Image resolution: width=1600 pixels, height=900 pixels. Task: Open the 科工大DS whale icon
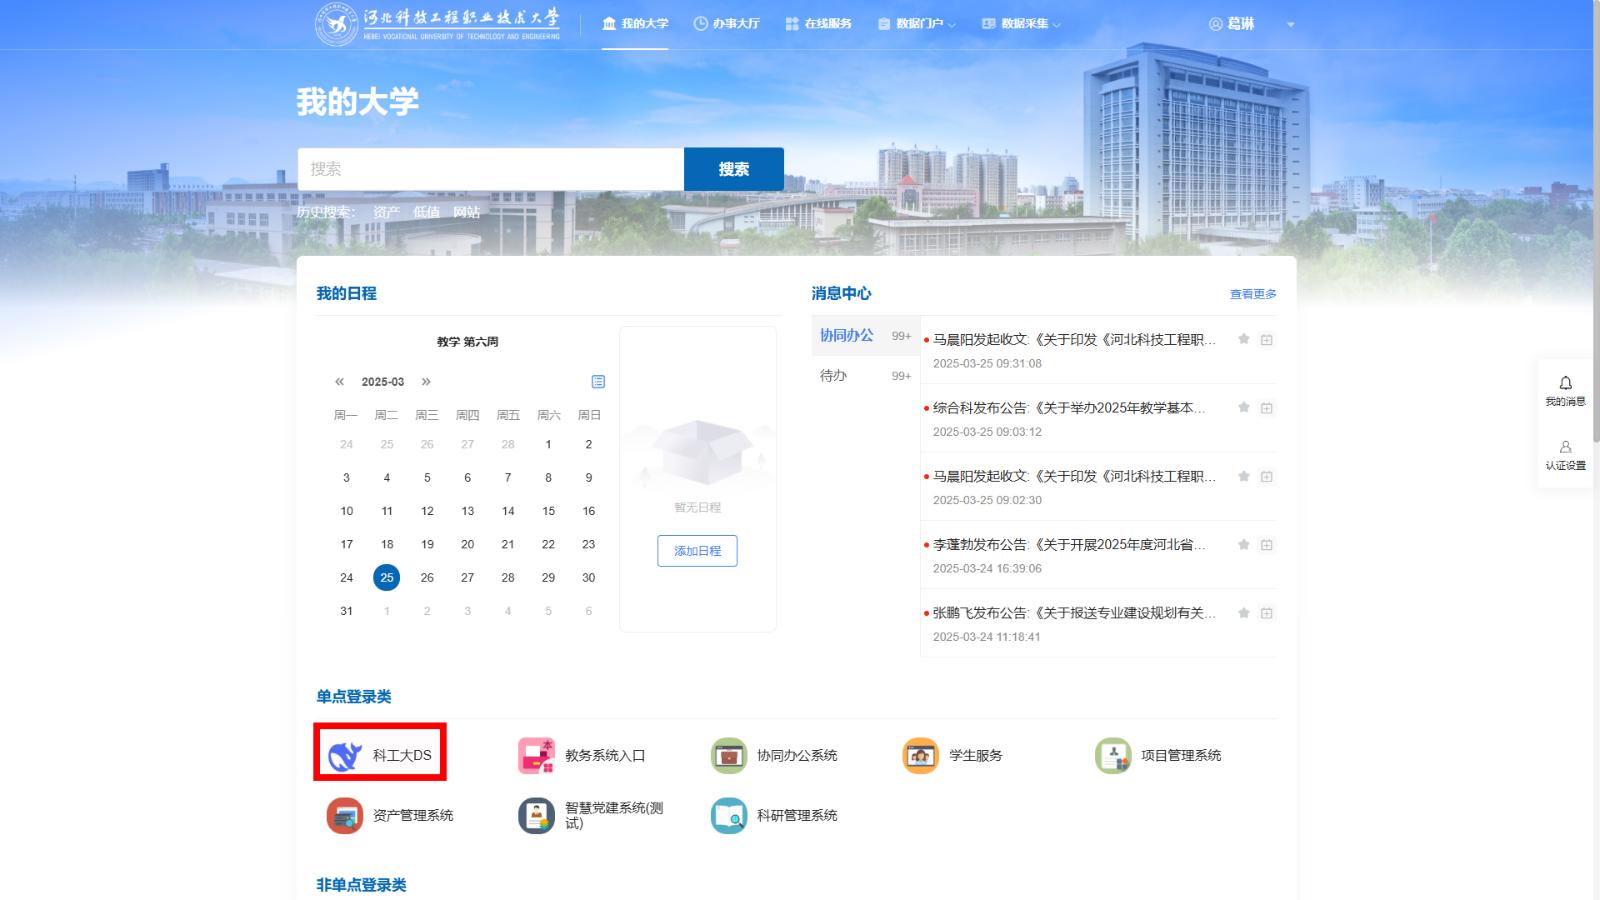[345, 756]
